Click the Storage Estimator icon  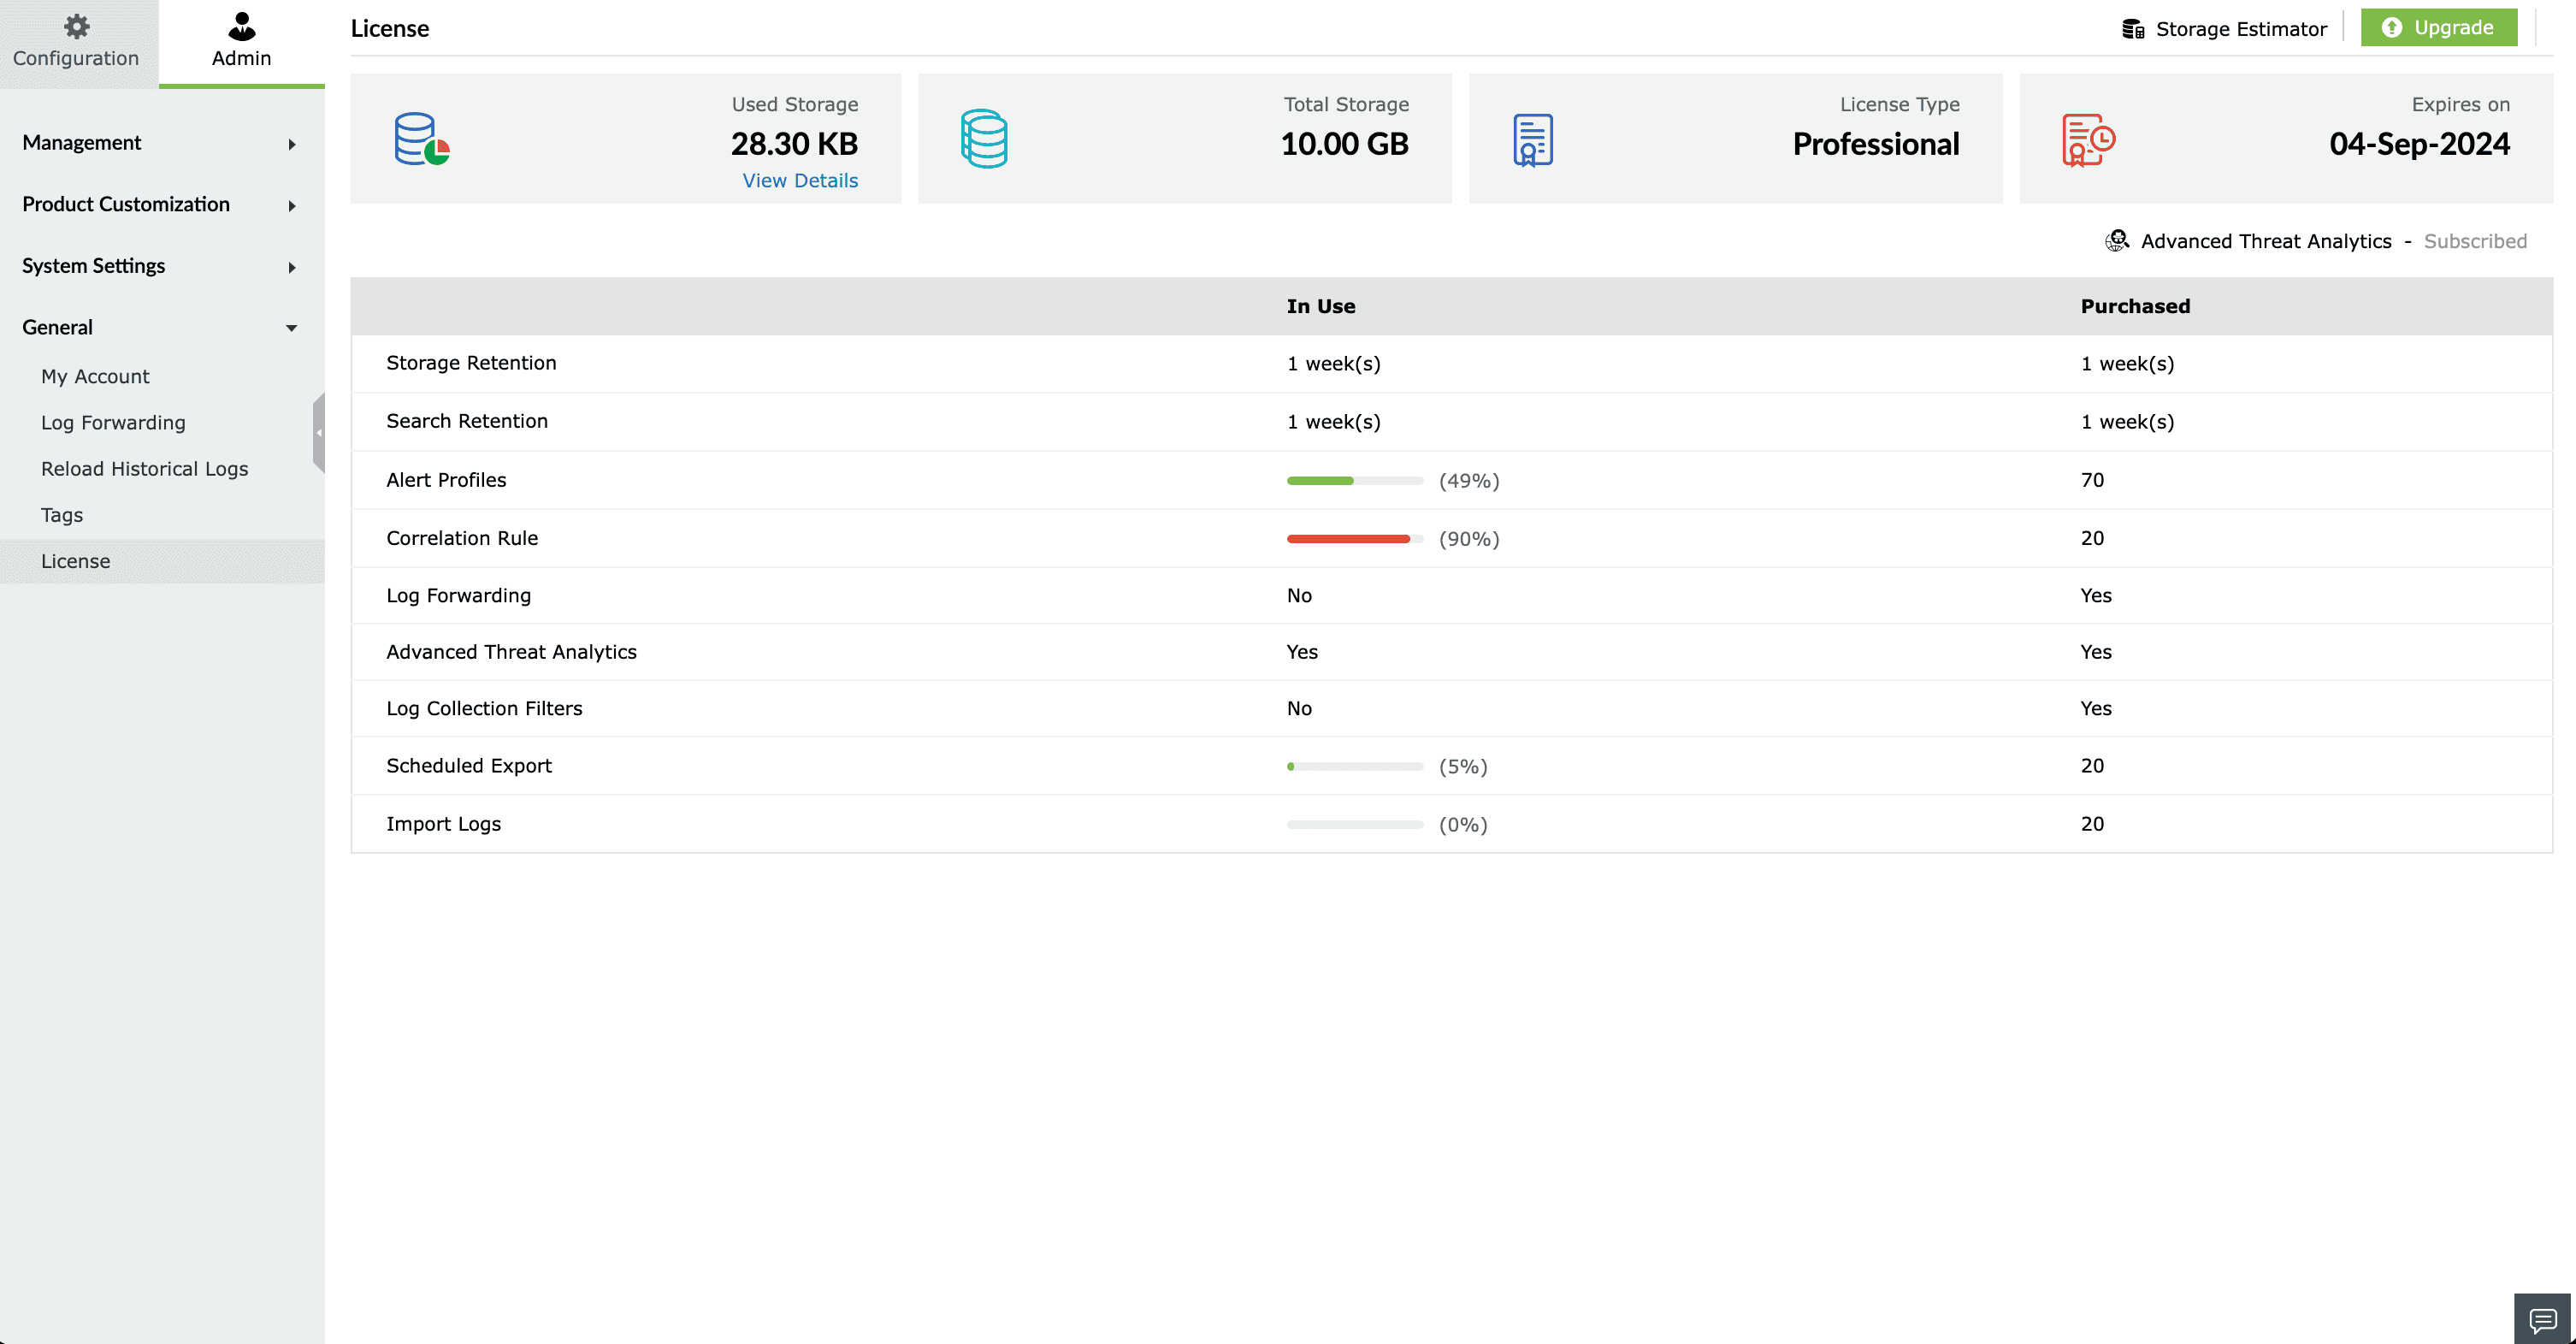[x=2132, y=29]
